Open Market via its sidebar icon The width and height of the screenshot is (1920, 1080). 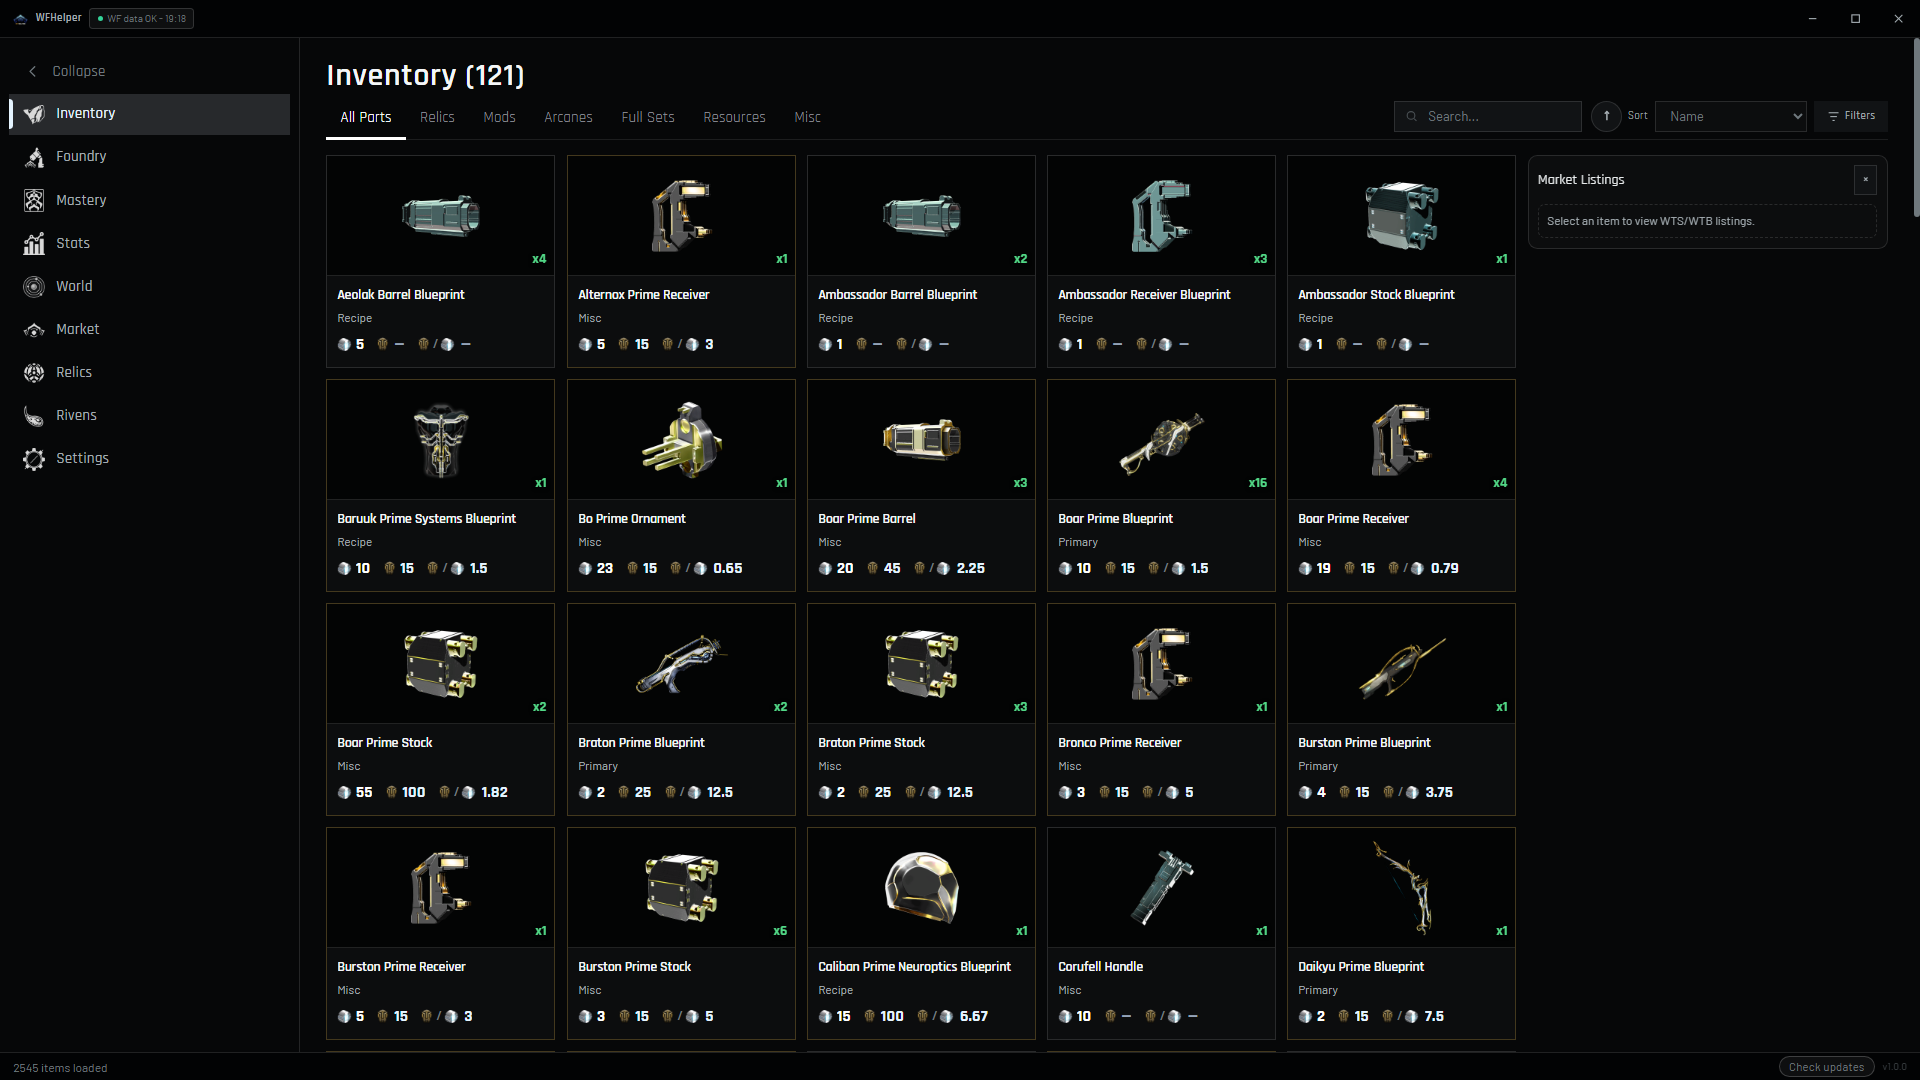[x=34, y=329]
